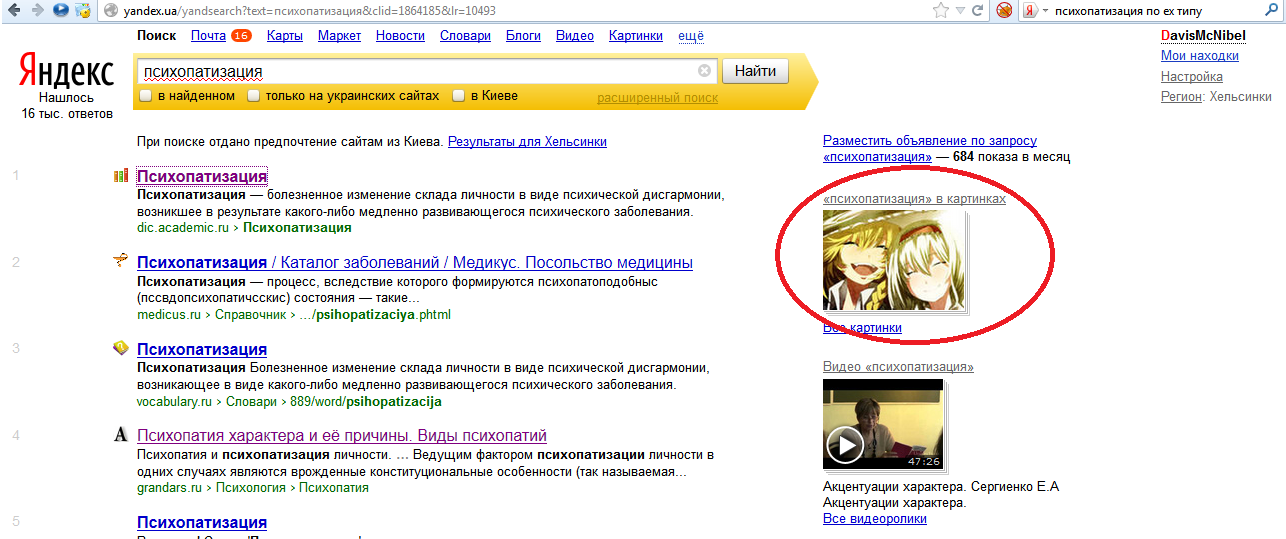
Task: Open Картинки search tab
Action: pyautogui.click(x=636, y=36)
